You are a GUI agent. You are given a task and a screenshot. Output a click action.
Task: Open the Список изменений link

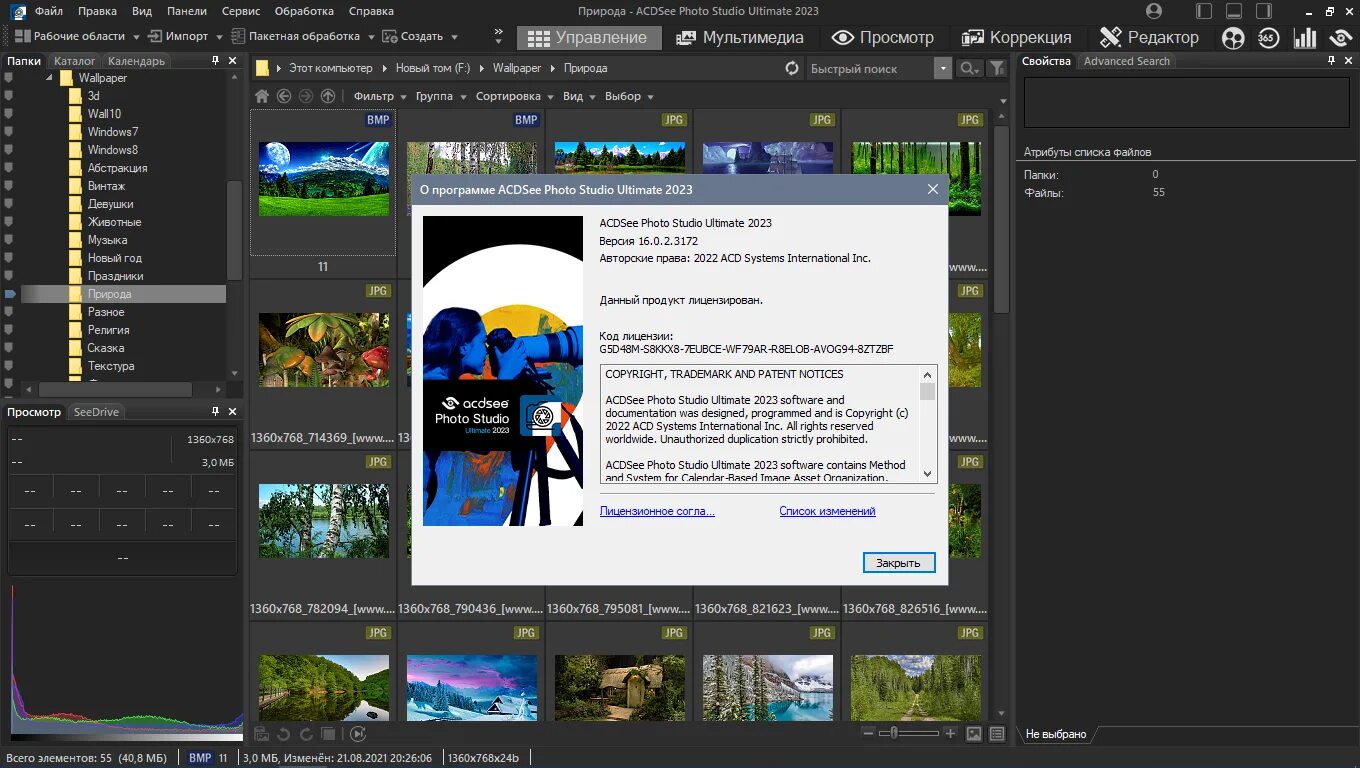coord(827,511)
